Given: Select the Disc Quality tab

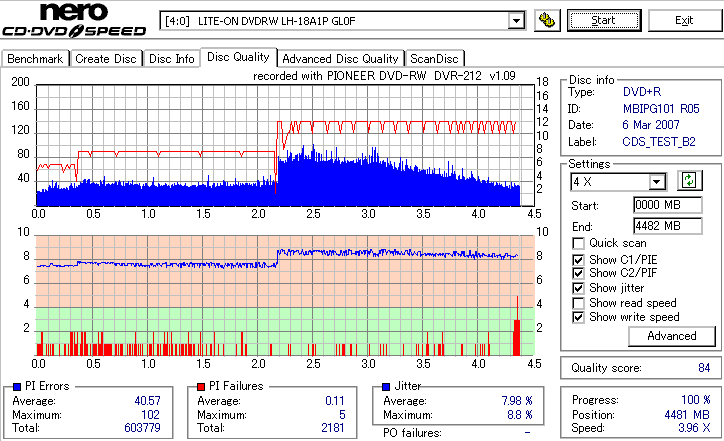Looking at the screenshot, I should (x=238, y=57).
